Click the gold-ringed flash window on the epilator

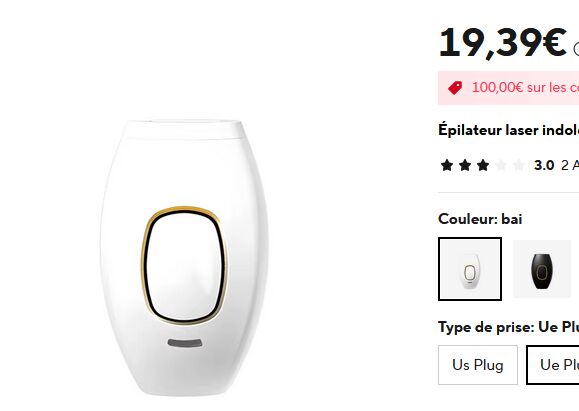click(184, 266)
